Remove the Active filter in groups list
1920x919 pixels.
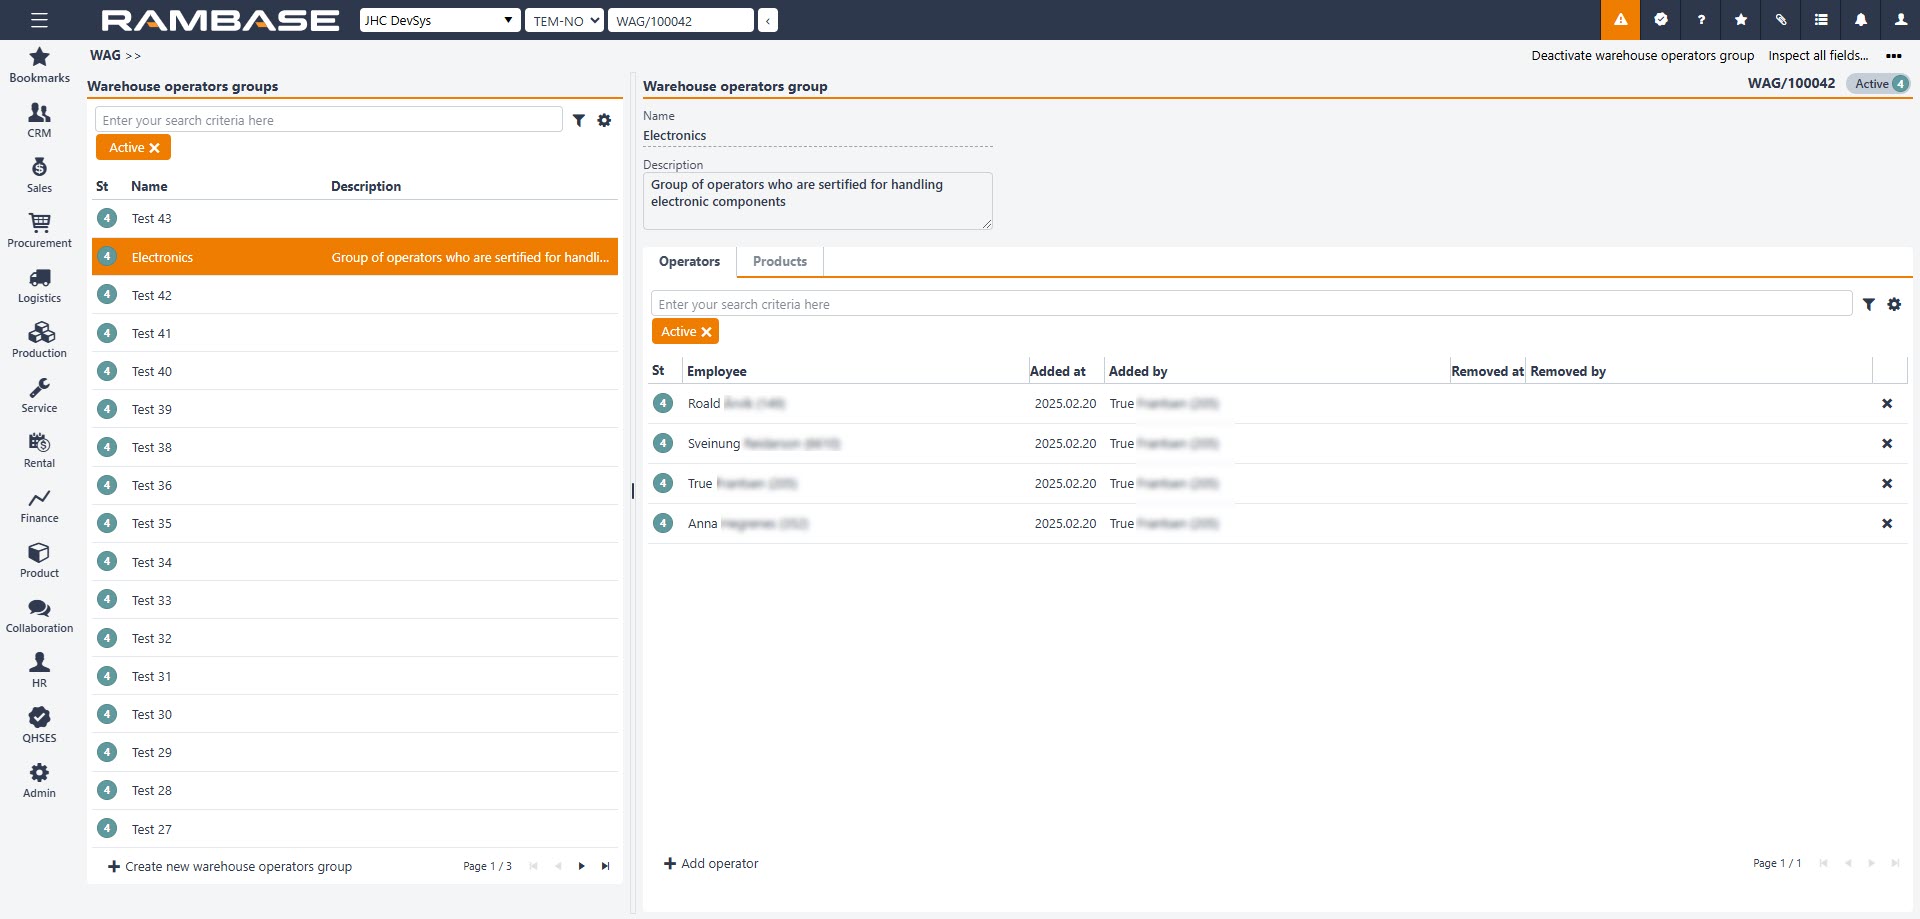coord(154,148)
